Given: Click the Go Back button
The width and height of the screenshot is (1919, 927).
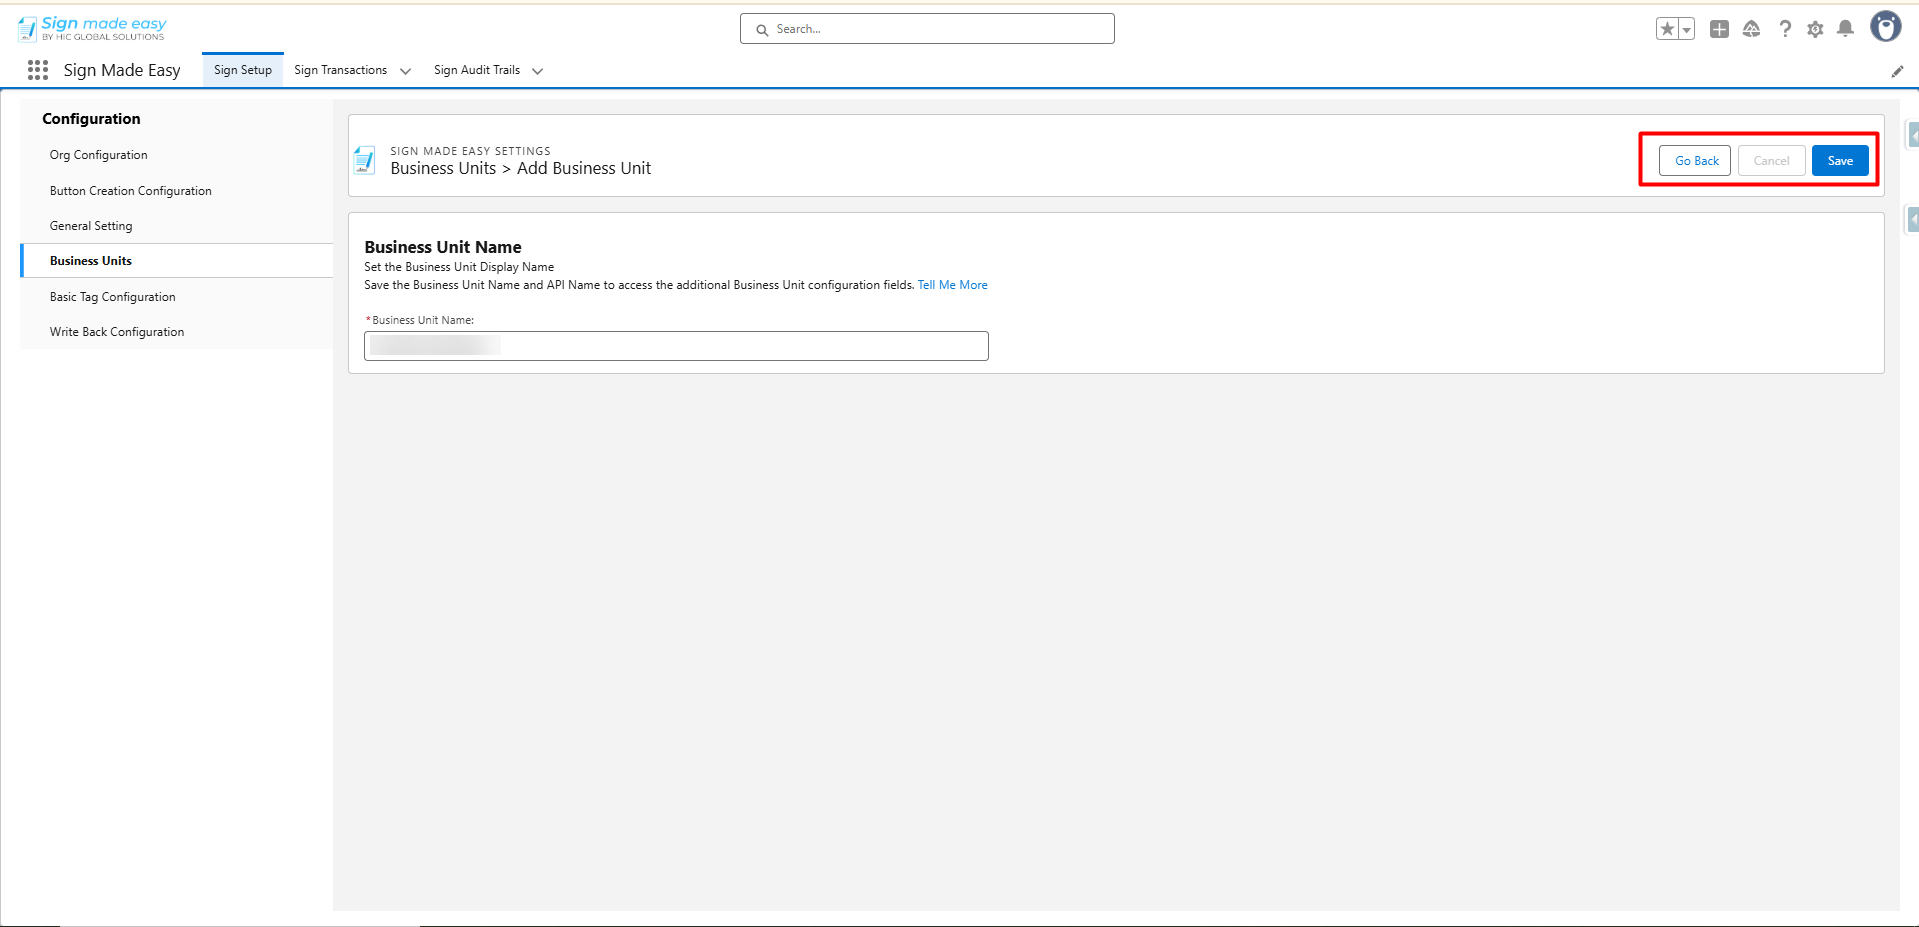Looking at the screenshot, I should pyautogui.click(x=1695, y=161).
